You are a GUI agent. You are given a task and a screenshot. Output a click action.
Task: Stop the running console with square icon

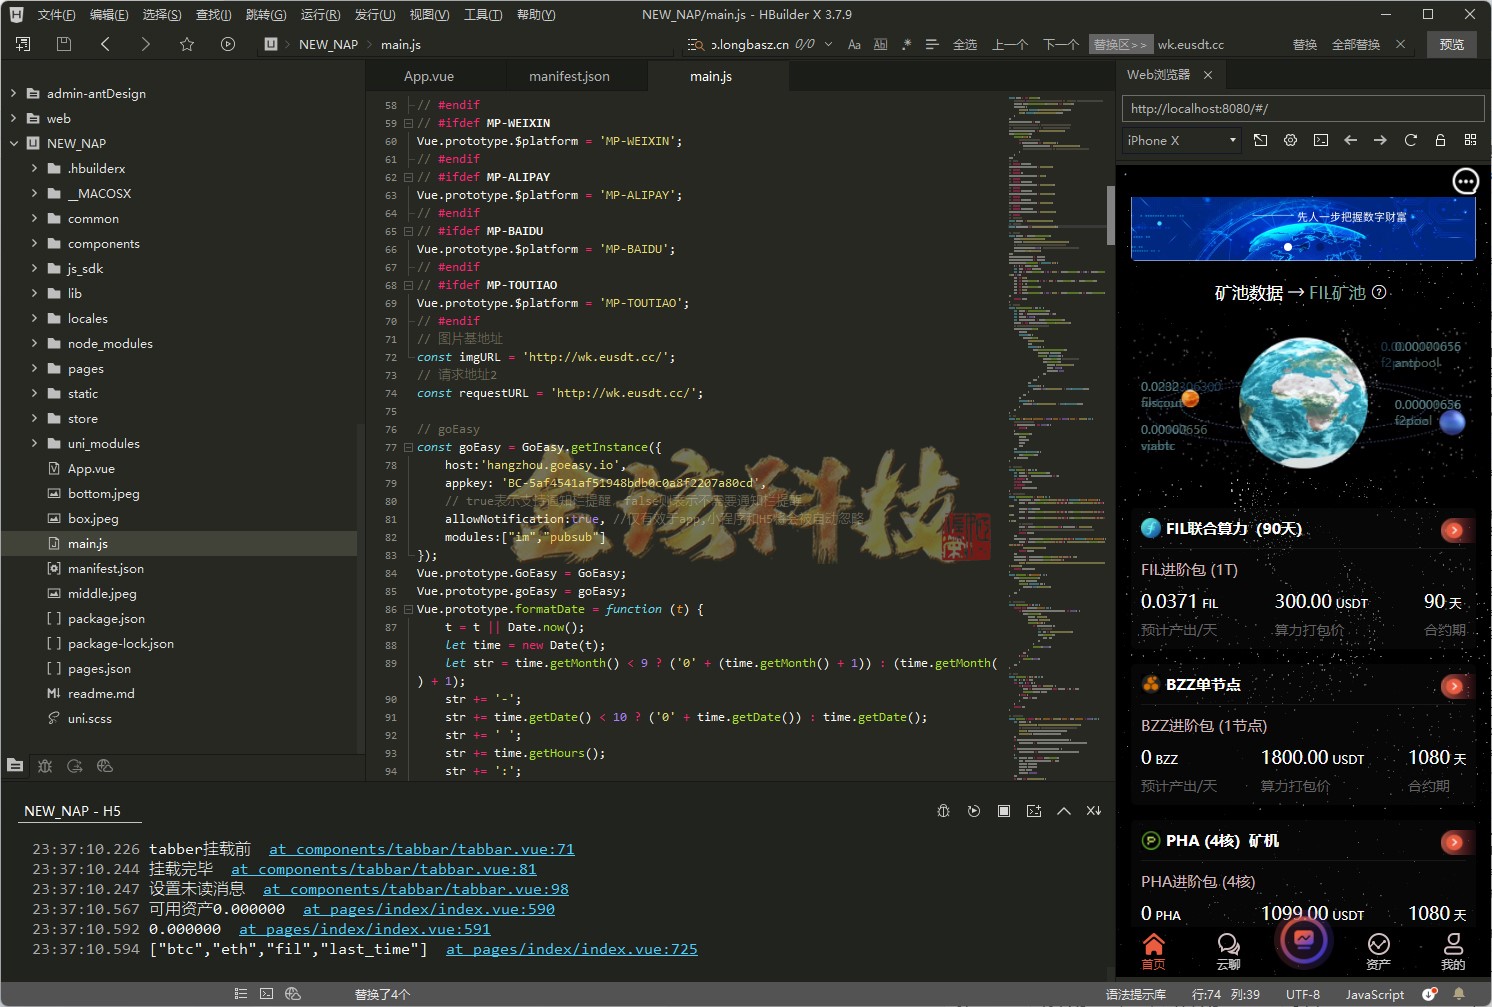click(1003, 811)
